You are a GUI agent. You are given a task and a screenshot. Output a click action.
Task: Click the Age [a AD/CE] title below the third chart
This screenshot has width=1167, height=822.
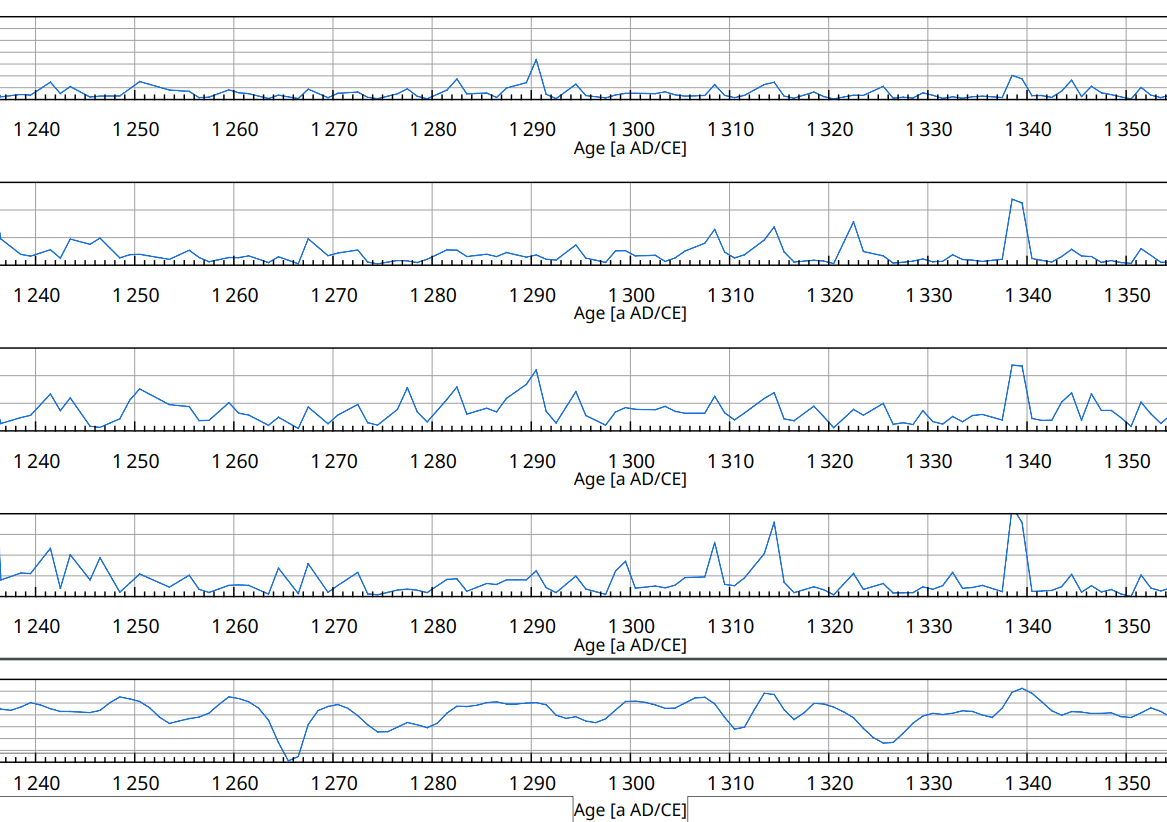pos(630,479)
